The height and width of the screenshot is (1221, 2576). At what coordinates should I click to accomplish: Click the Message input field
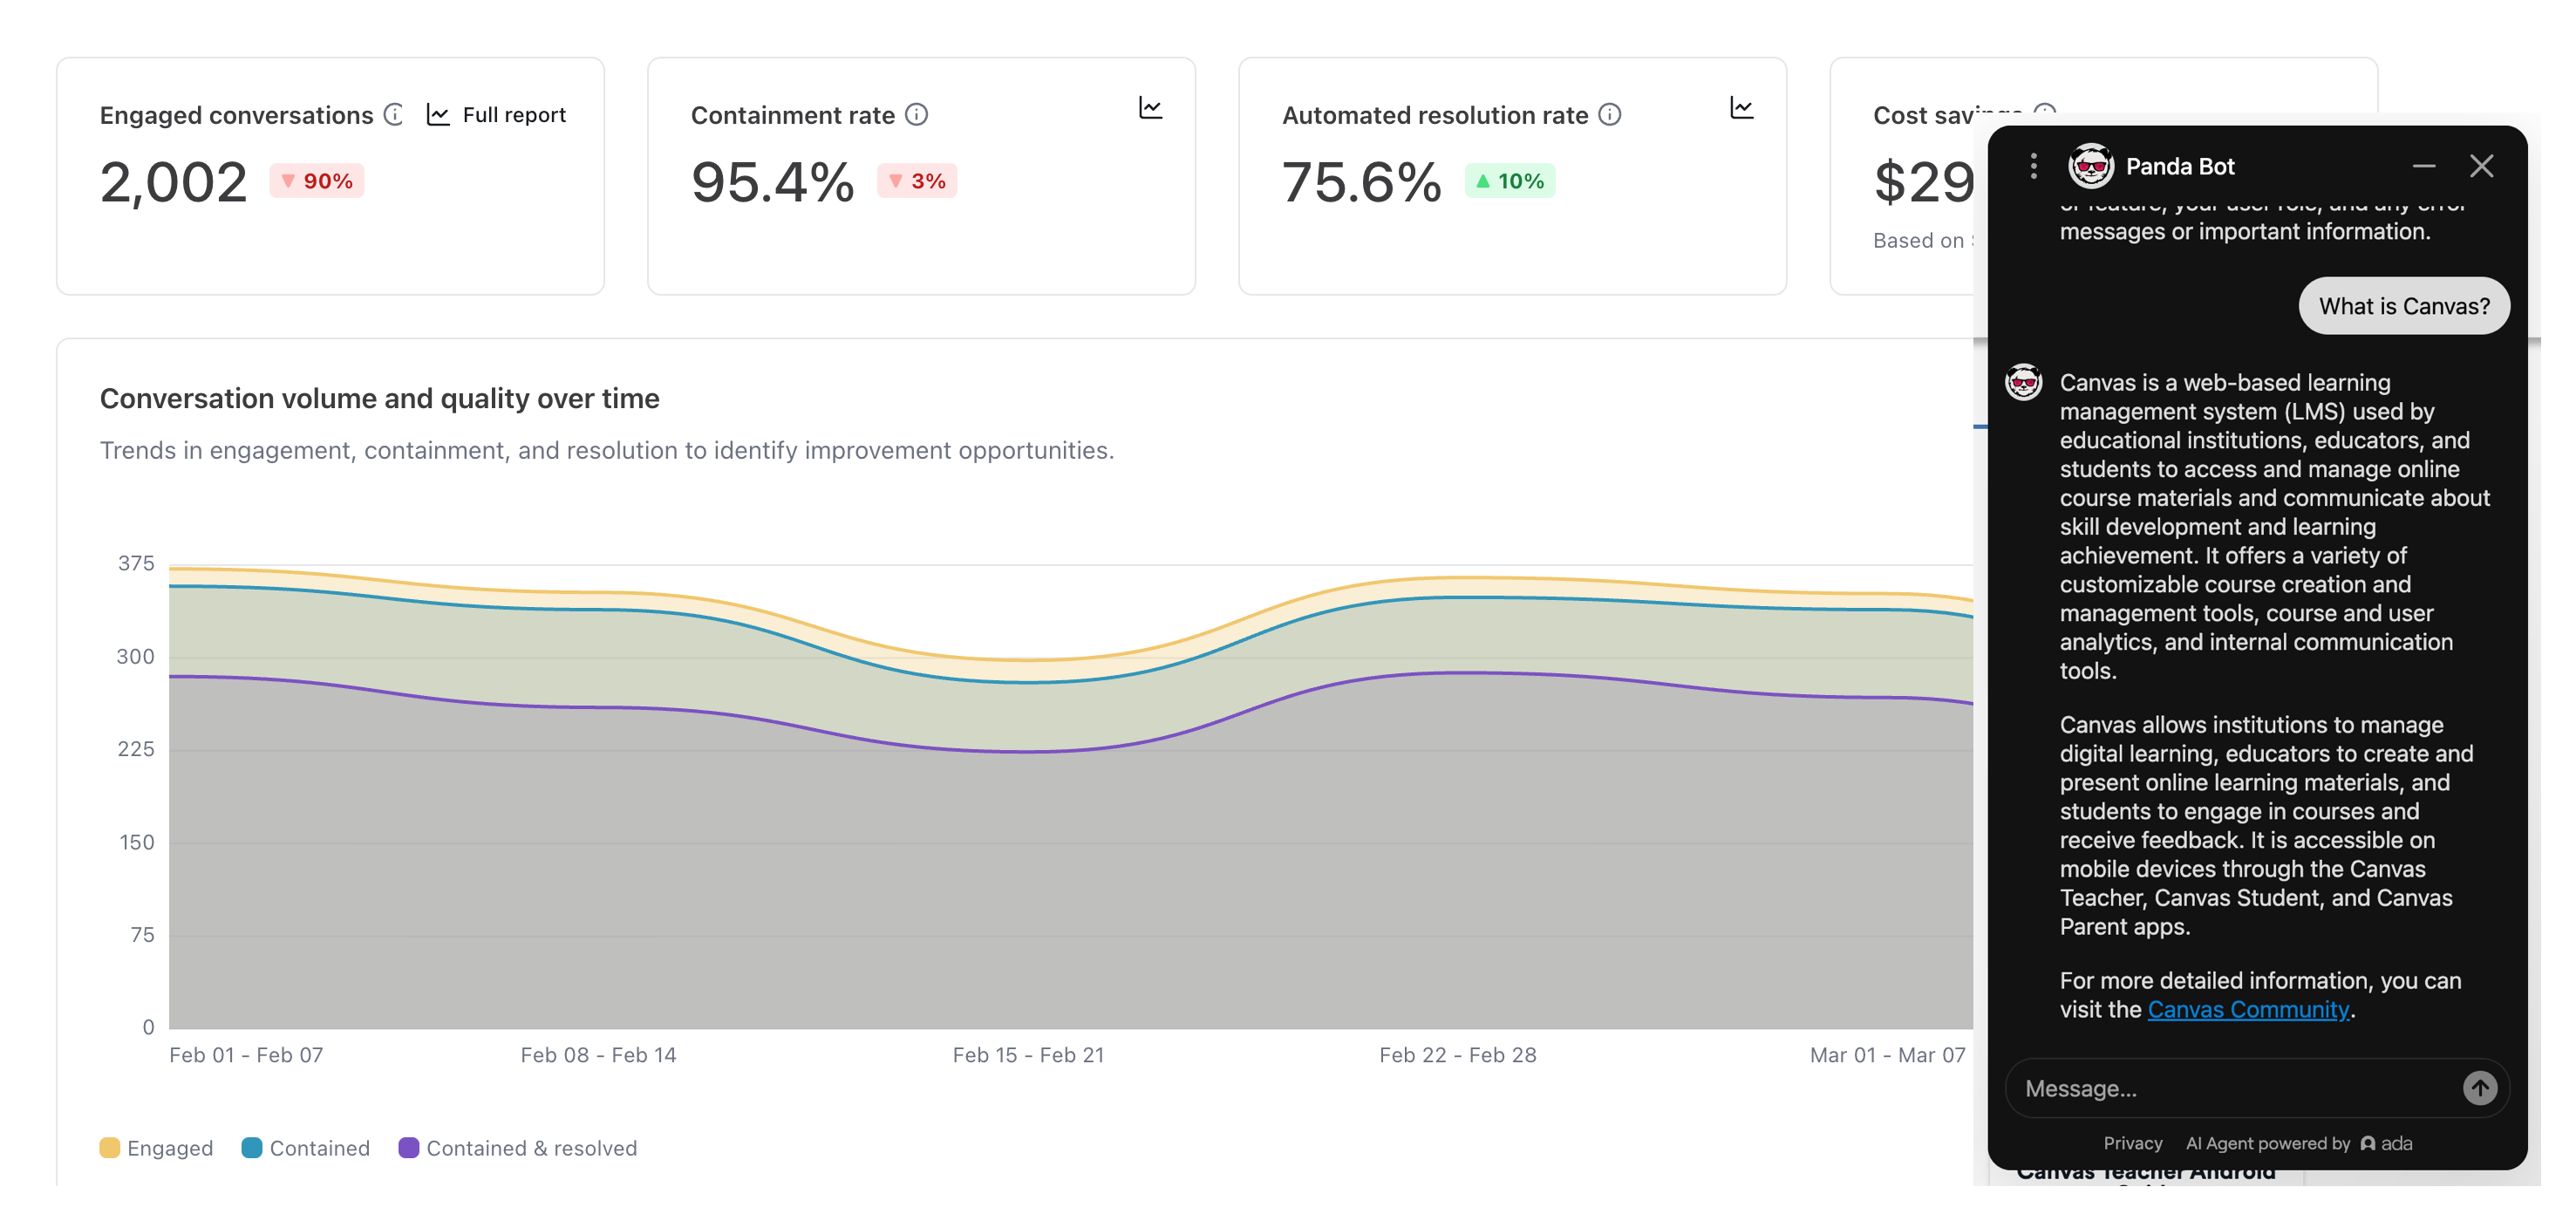coord(2230,1088)
